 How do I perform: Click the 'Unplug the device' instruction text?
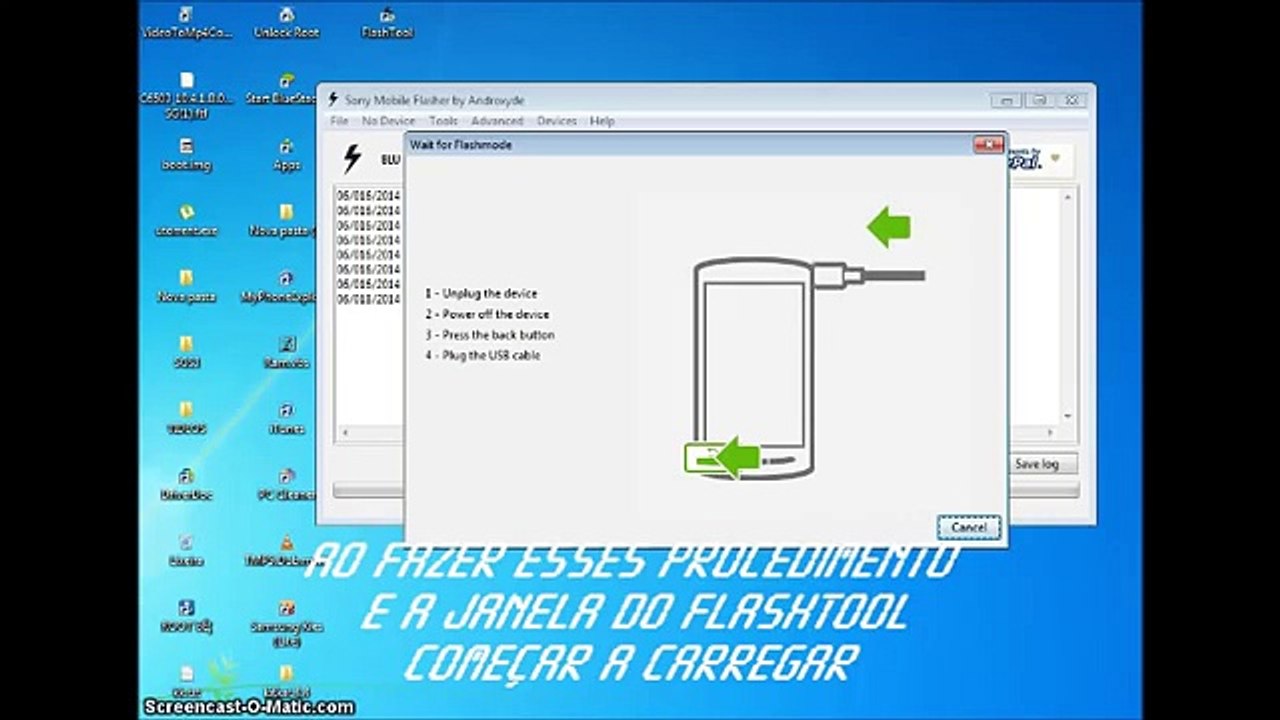pos(481,293)
